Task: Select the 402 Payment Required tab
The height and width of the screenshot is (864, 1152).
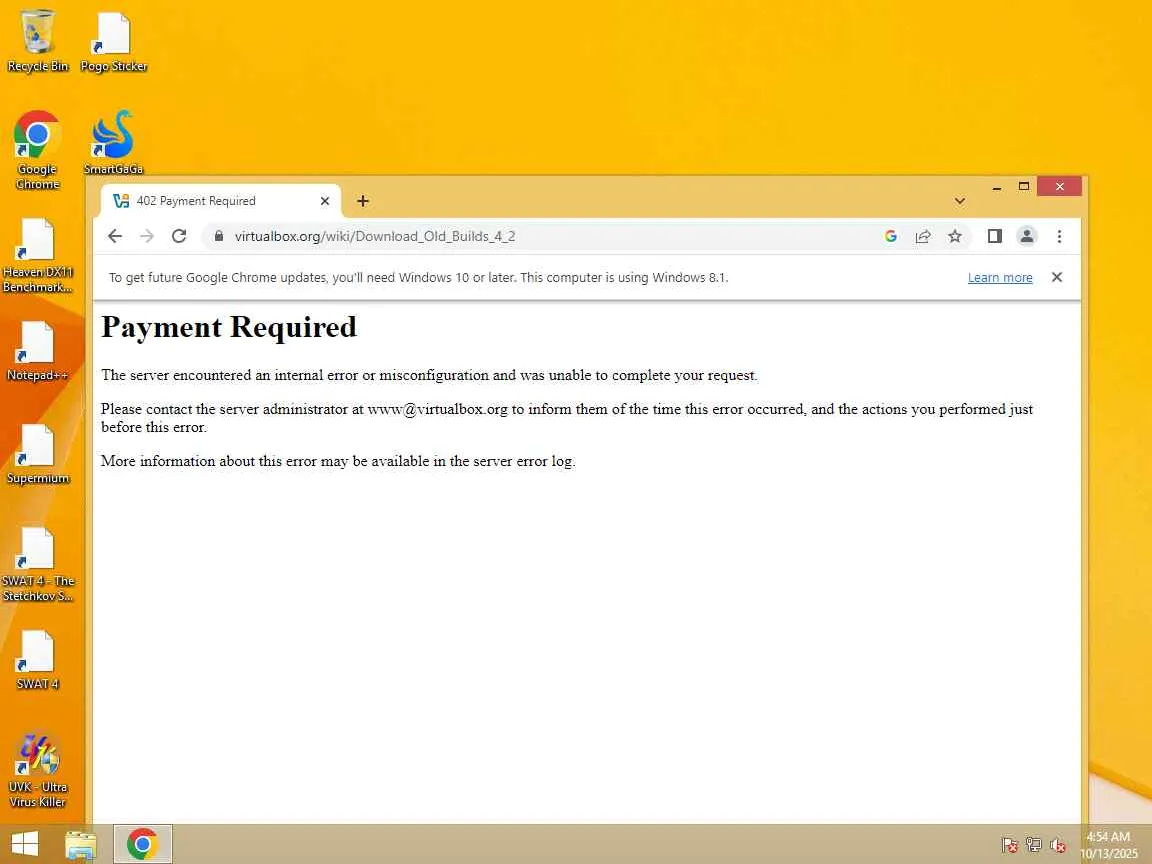Action: coord(220,201)
